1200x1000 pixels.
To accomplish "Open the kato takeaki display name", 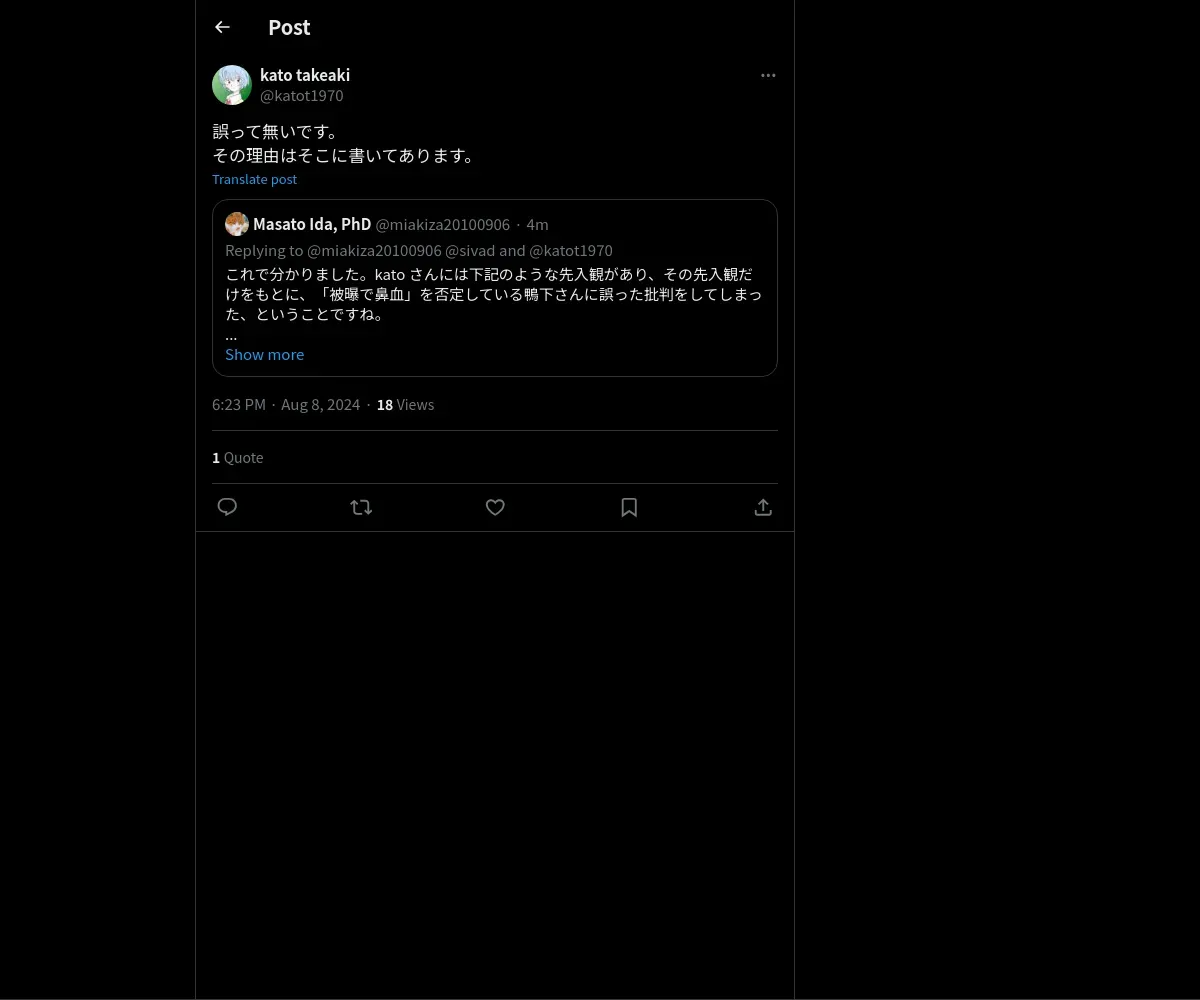I will [305, 75].
